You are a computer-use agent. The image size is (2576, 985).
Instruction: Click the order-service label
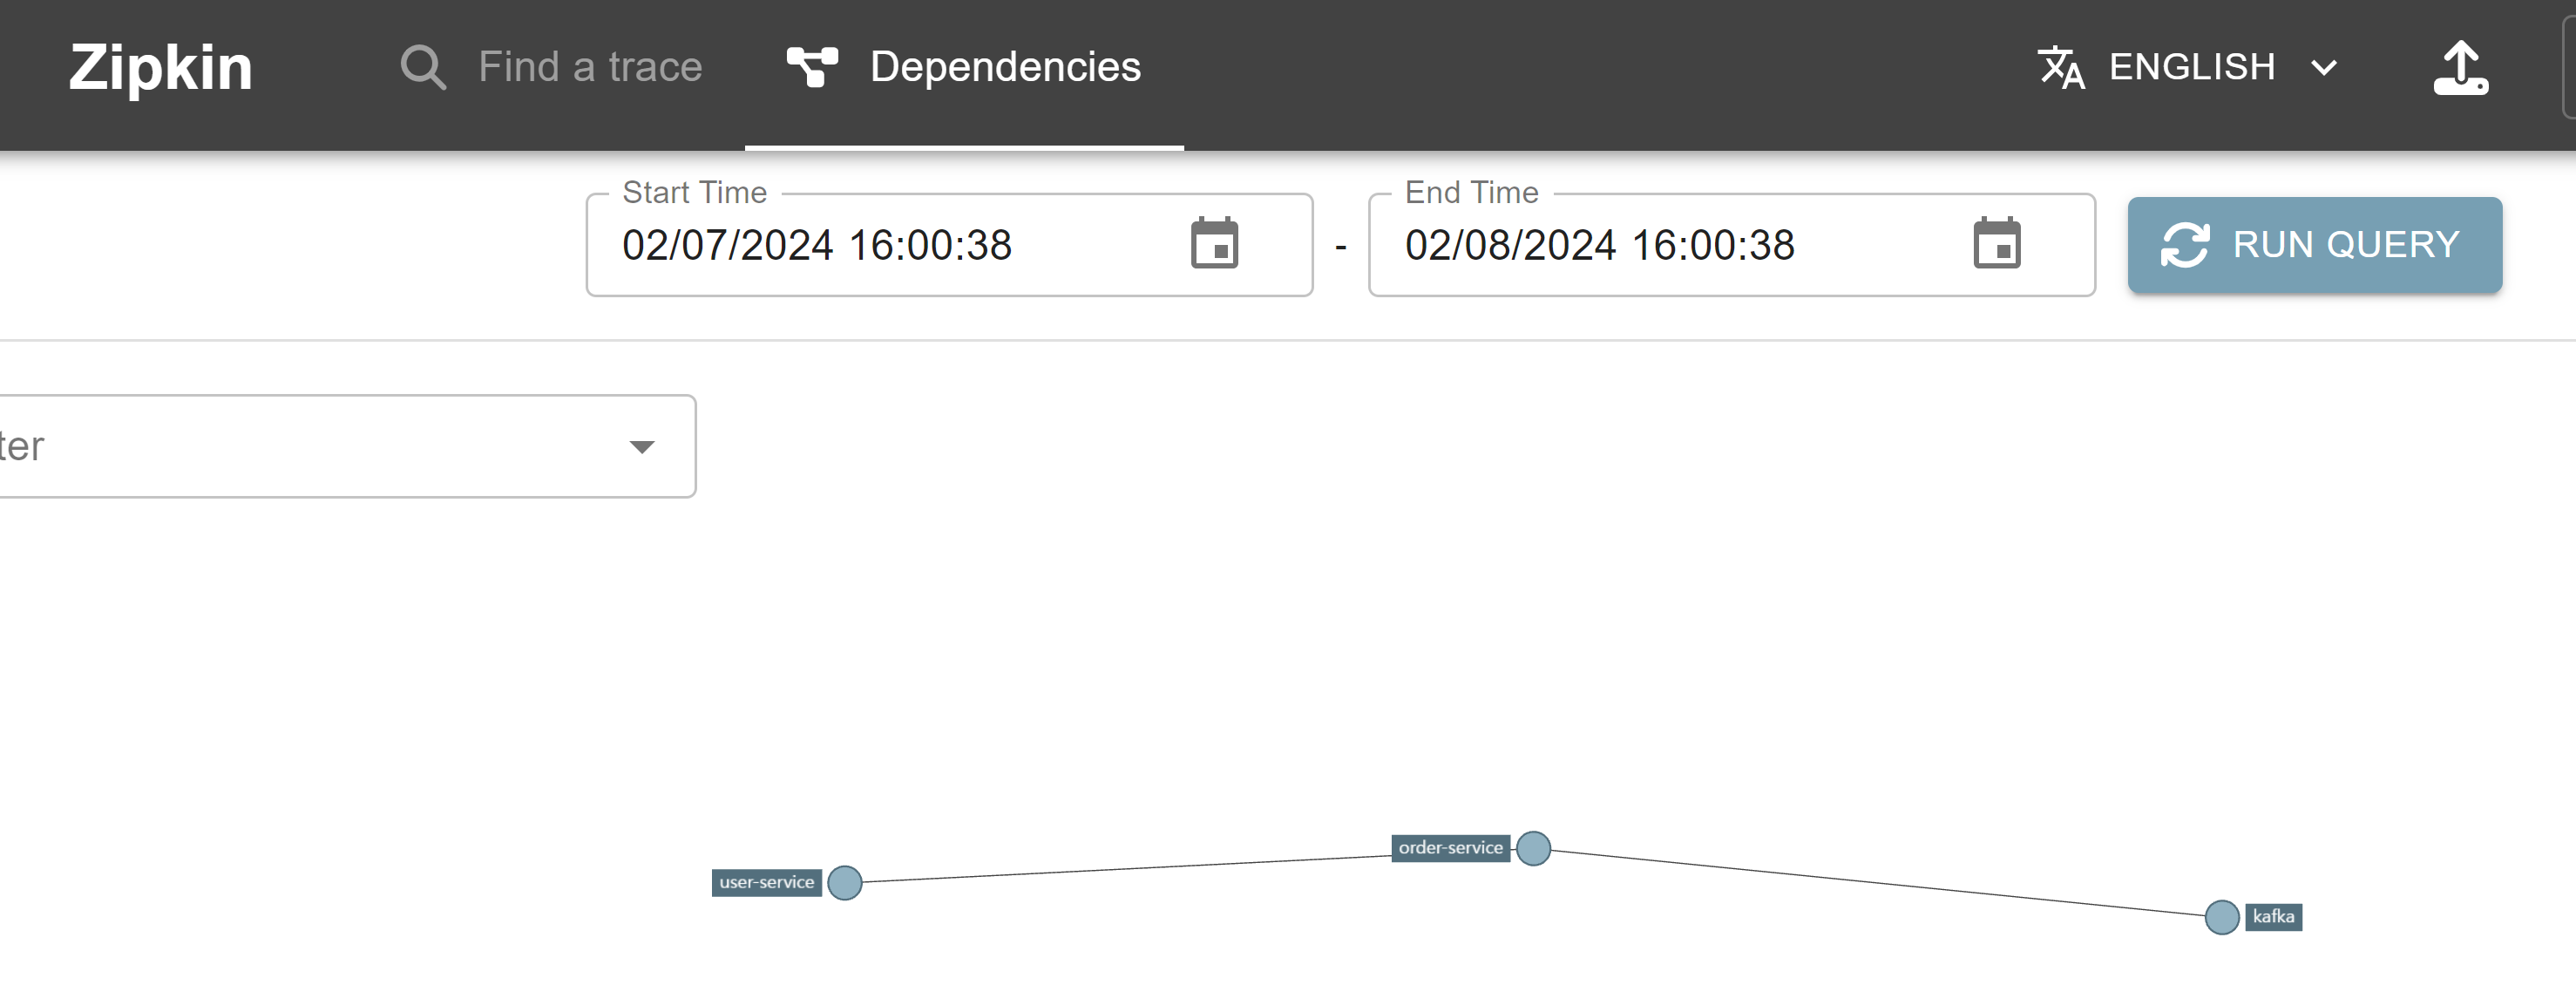pos(1450,848)
